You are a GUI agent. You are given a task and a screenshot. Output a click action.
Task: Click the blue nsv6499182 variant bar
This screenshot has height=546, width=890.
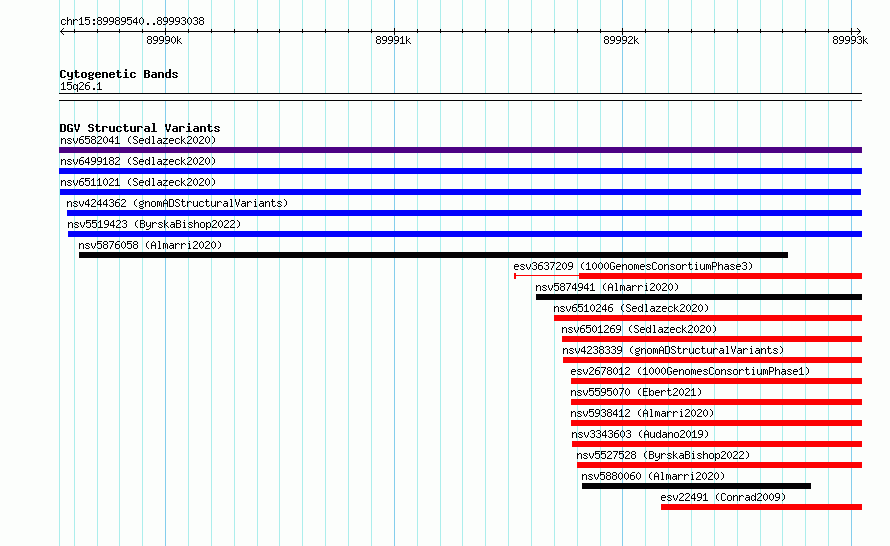click(x=460, y=171)
